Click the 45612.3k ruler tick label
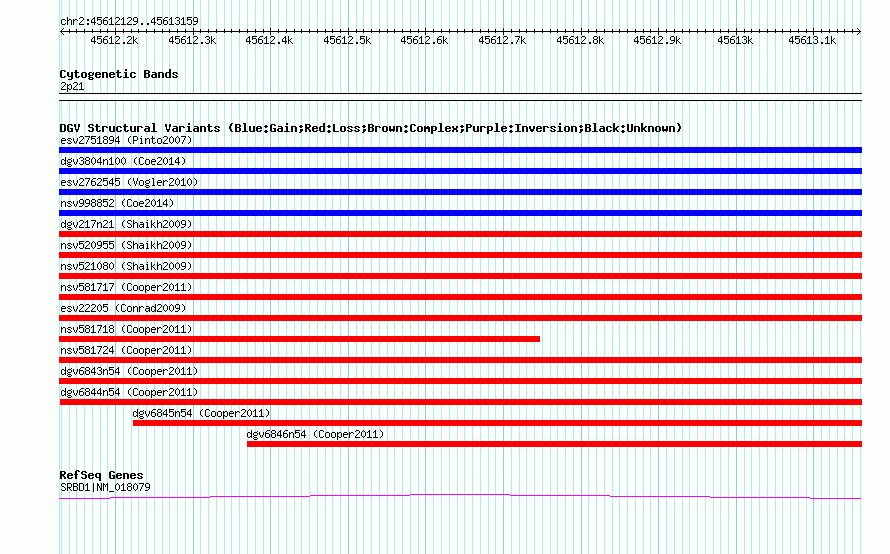 coord(192,40)
